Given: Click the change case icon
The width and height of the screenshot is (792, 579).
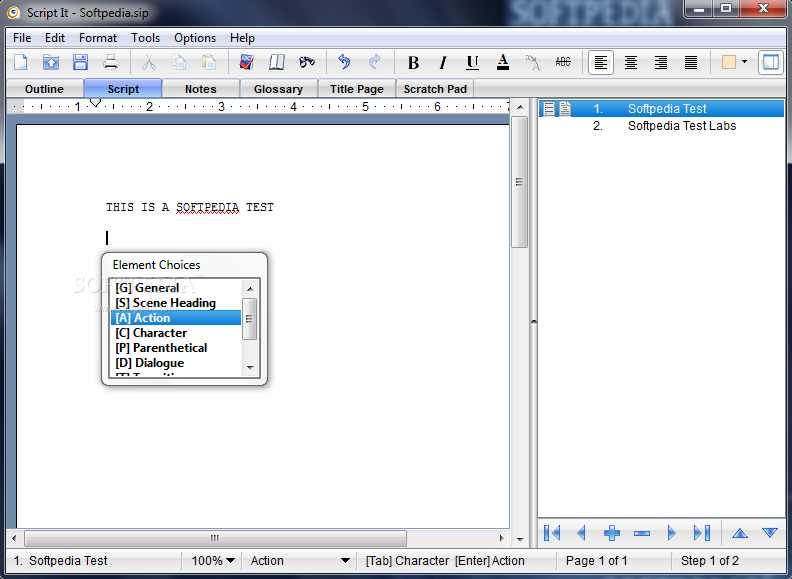Looking at the screenshot, I should coord(532,62).
